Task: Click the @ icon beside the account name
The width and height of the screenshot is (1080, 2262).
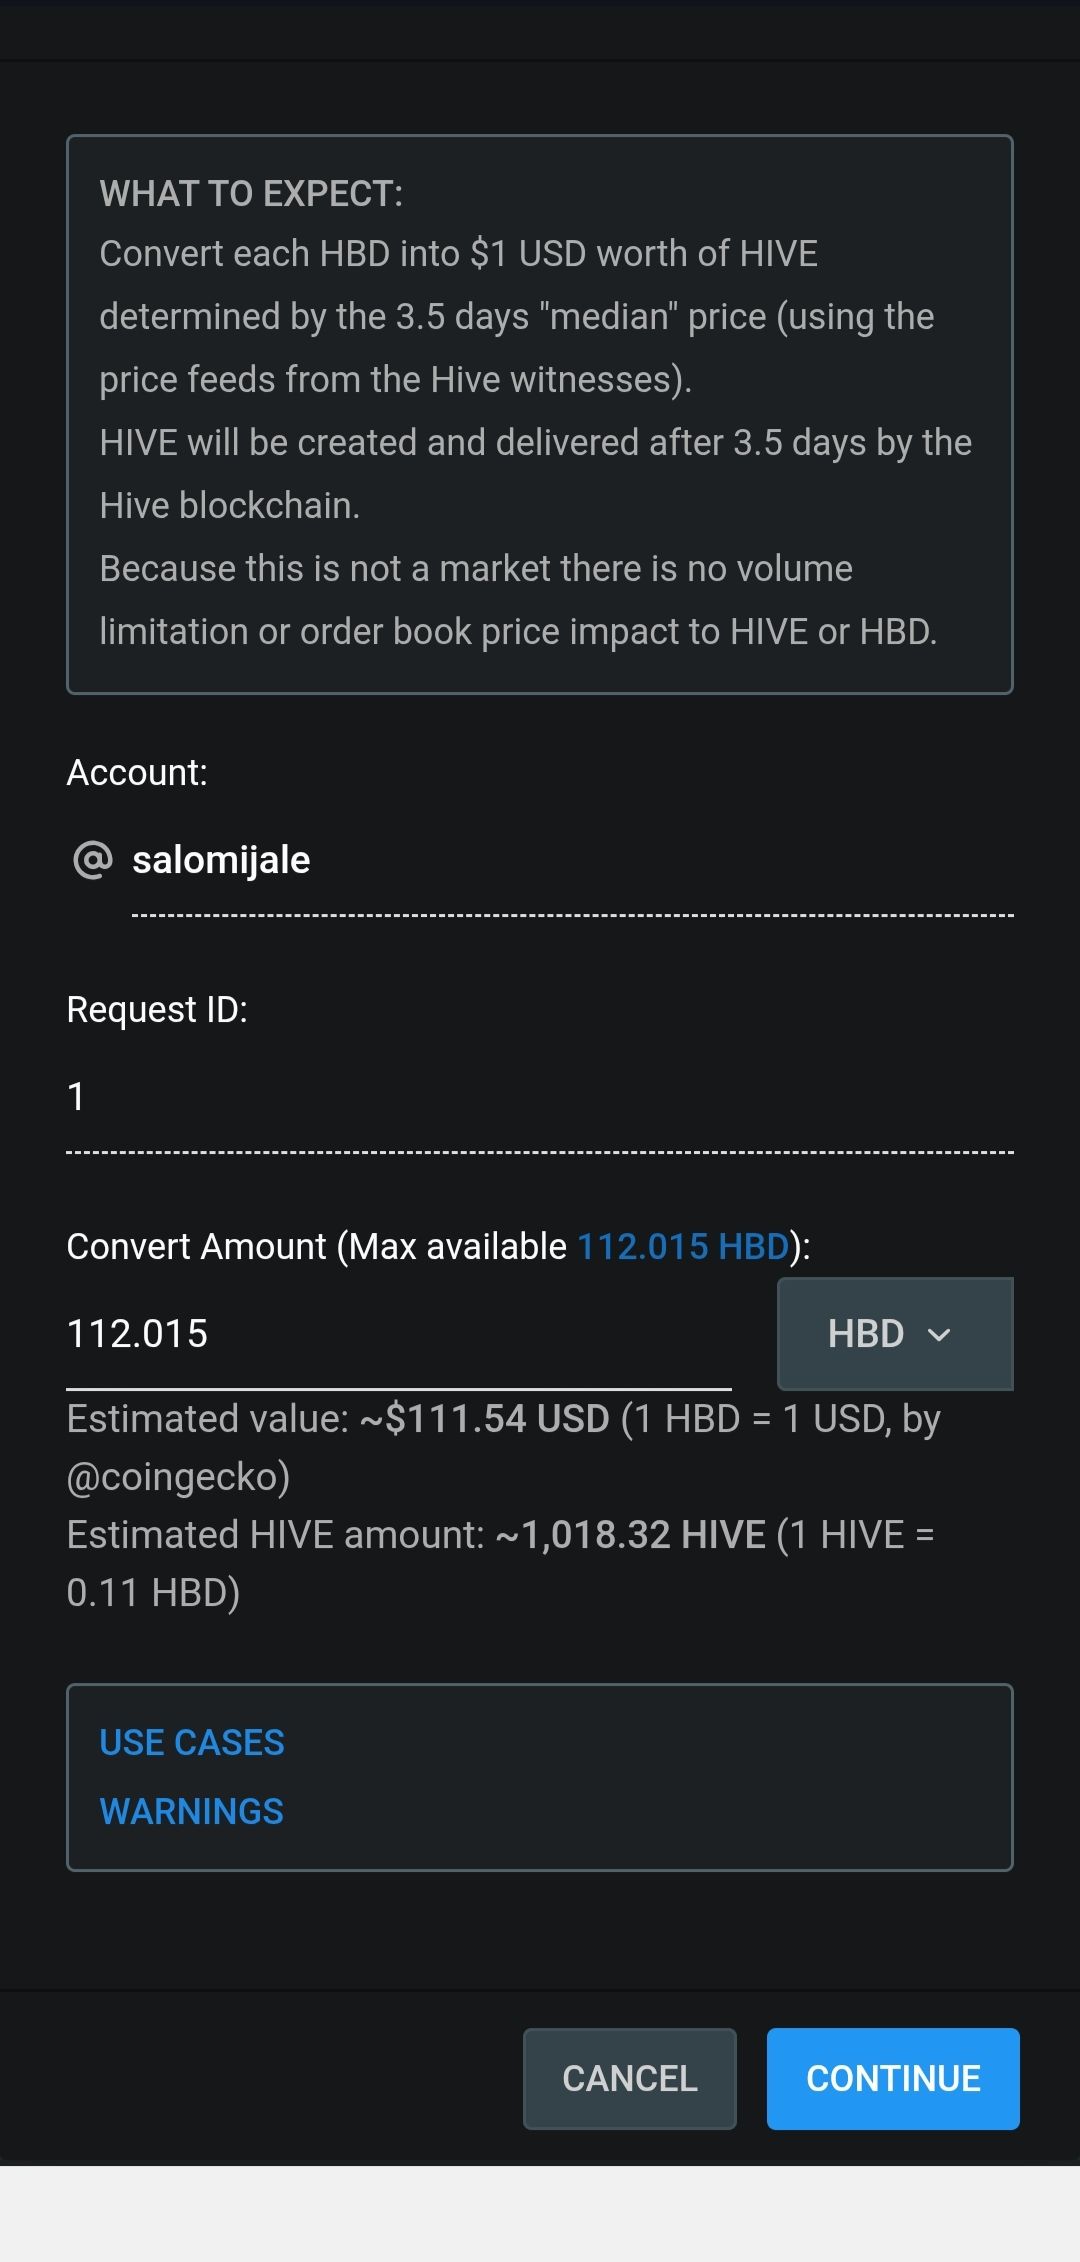Action: pyautogui.click(x=93, y=860)
